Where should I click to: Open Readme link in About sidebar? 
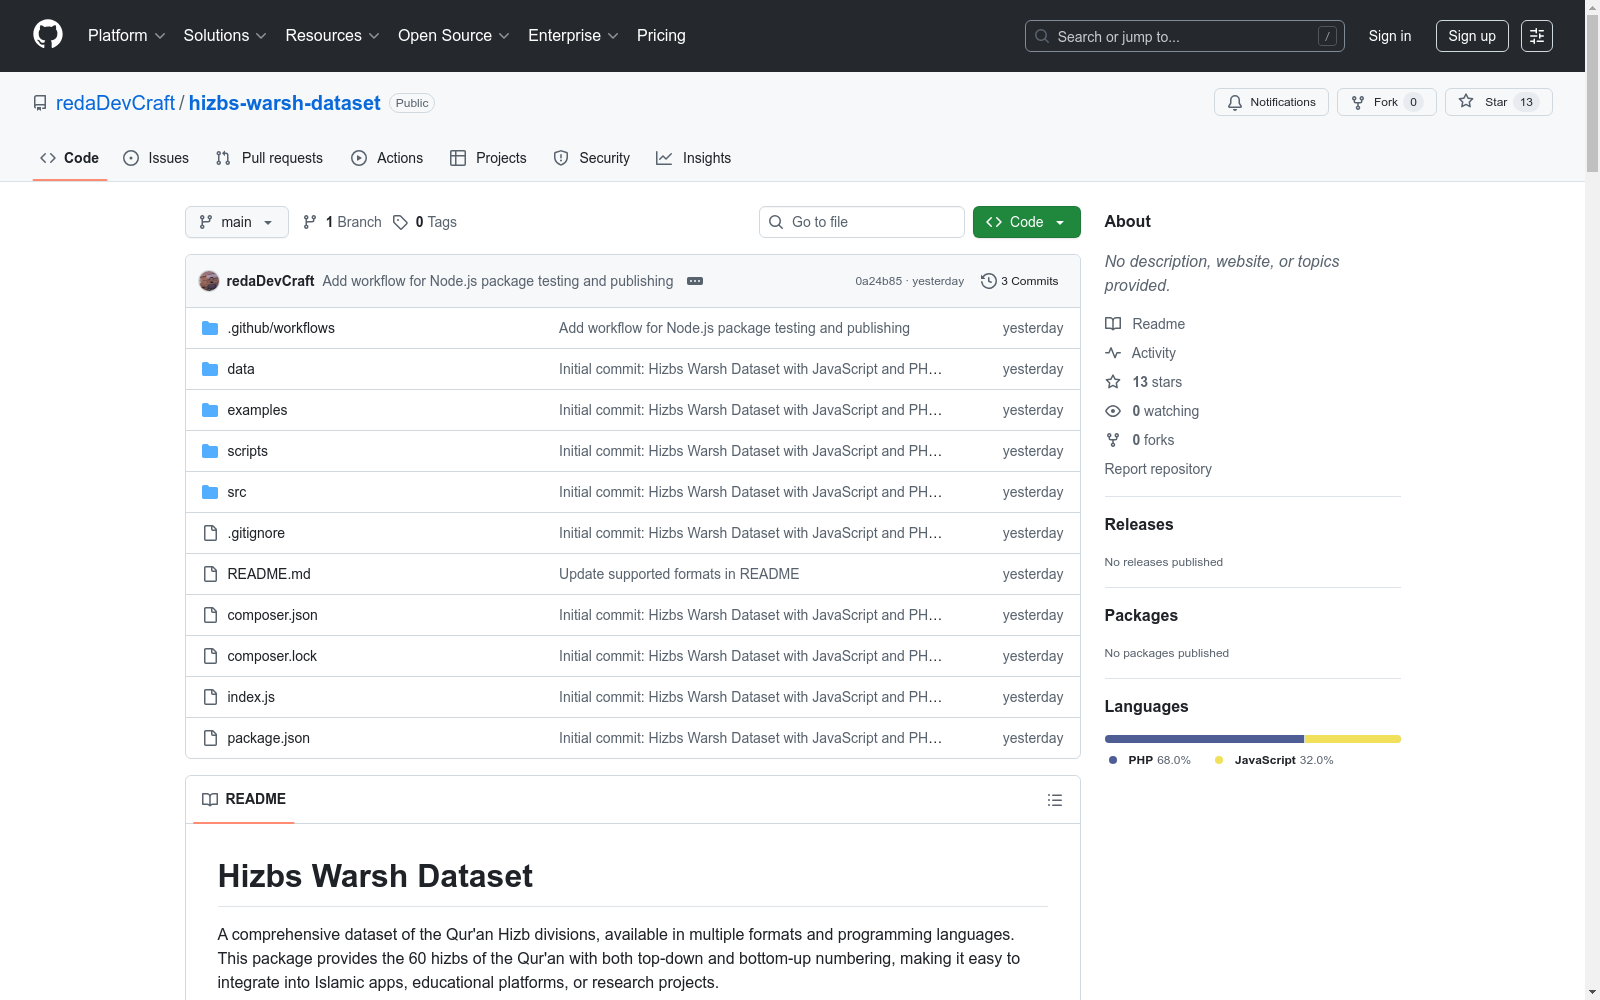tap(1145, 324)
